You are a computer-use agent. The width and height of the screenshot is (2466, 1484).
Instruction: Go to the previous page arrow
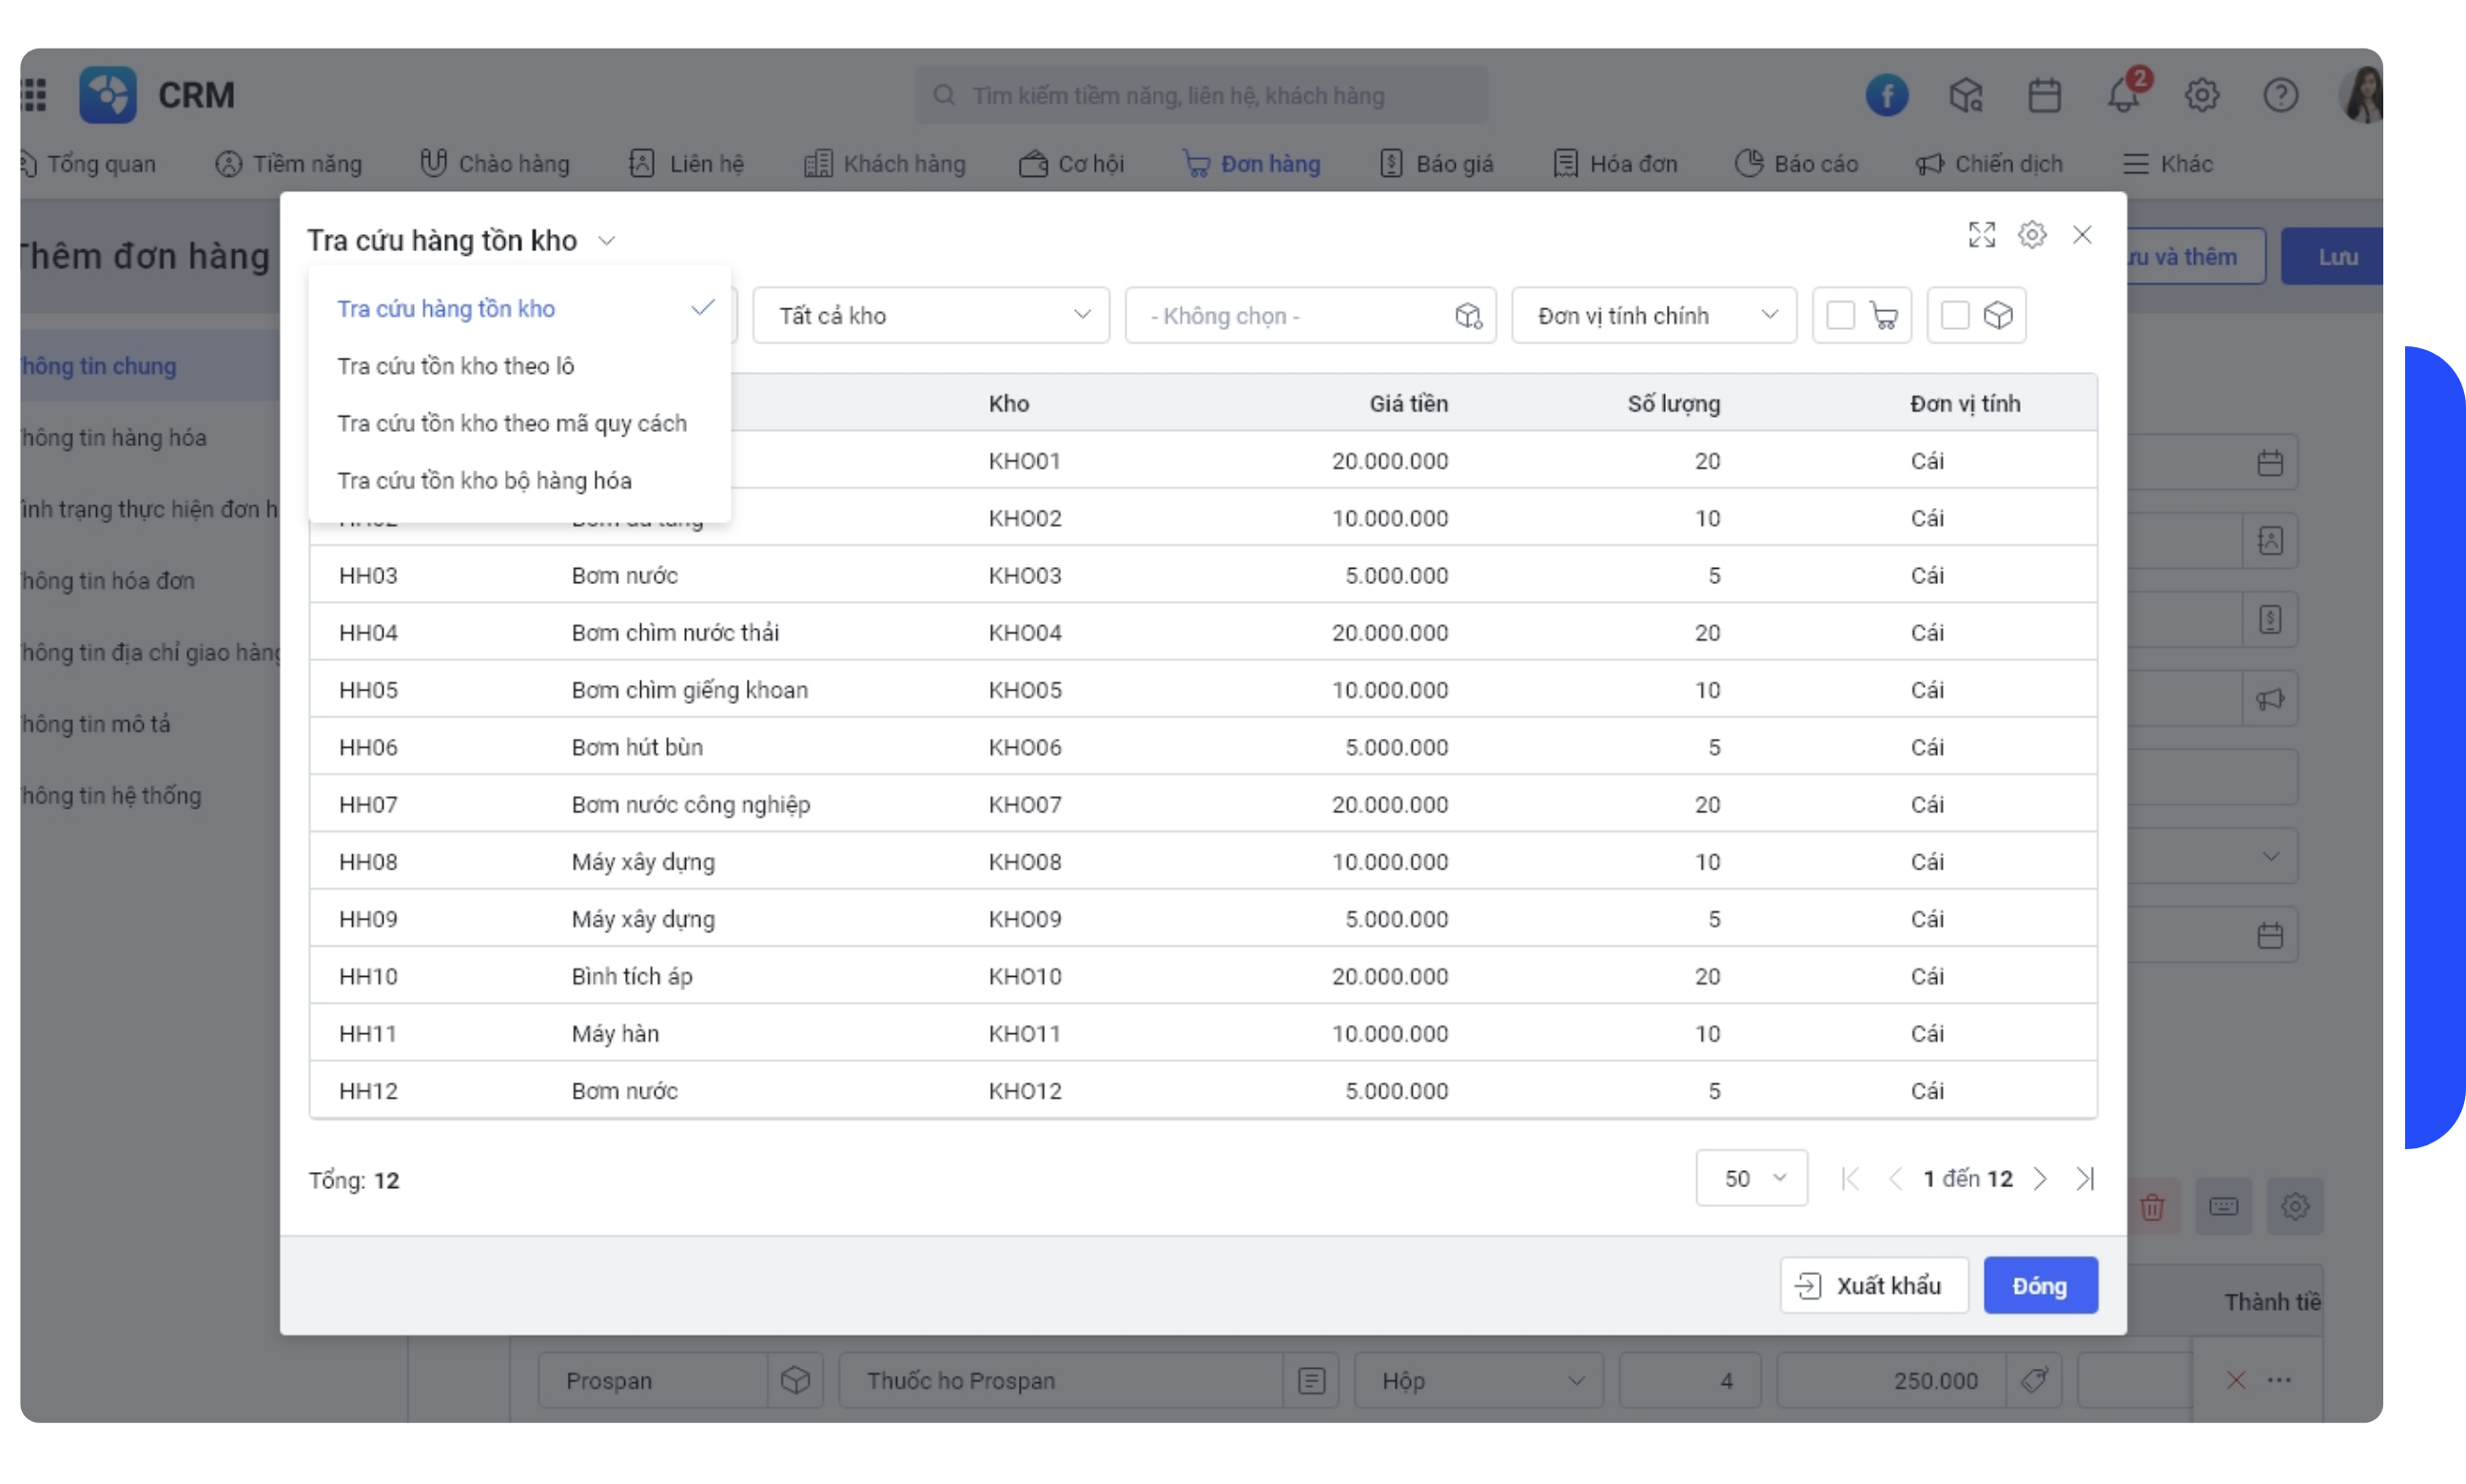(1895, 1178)
